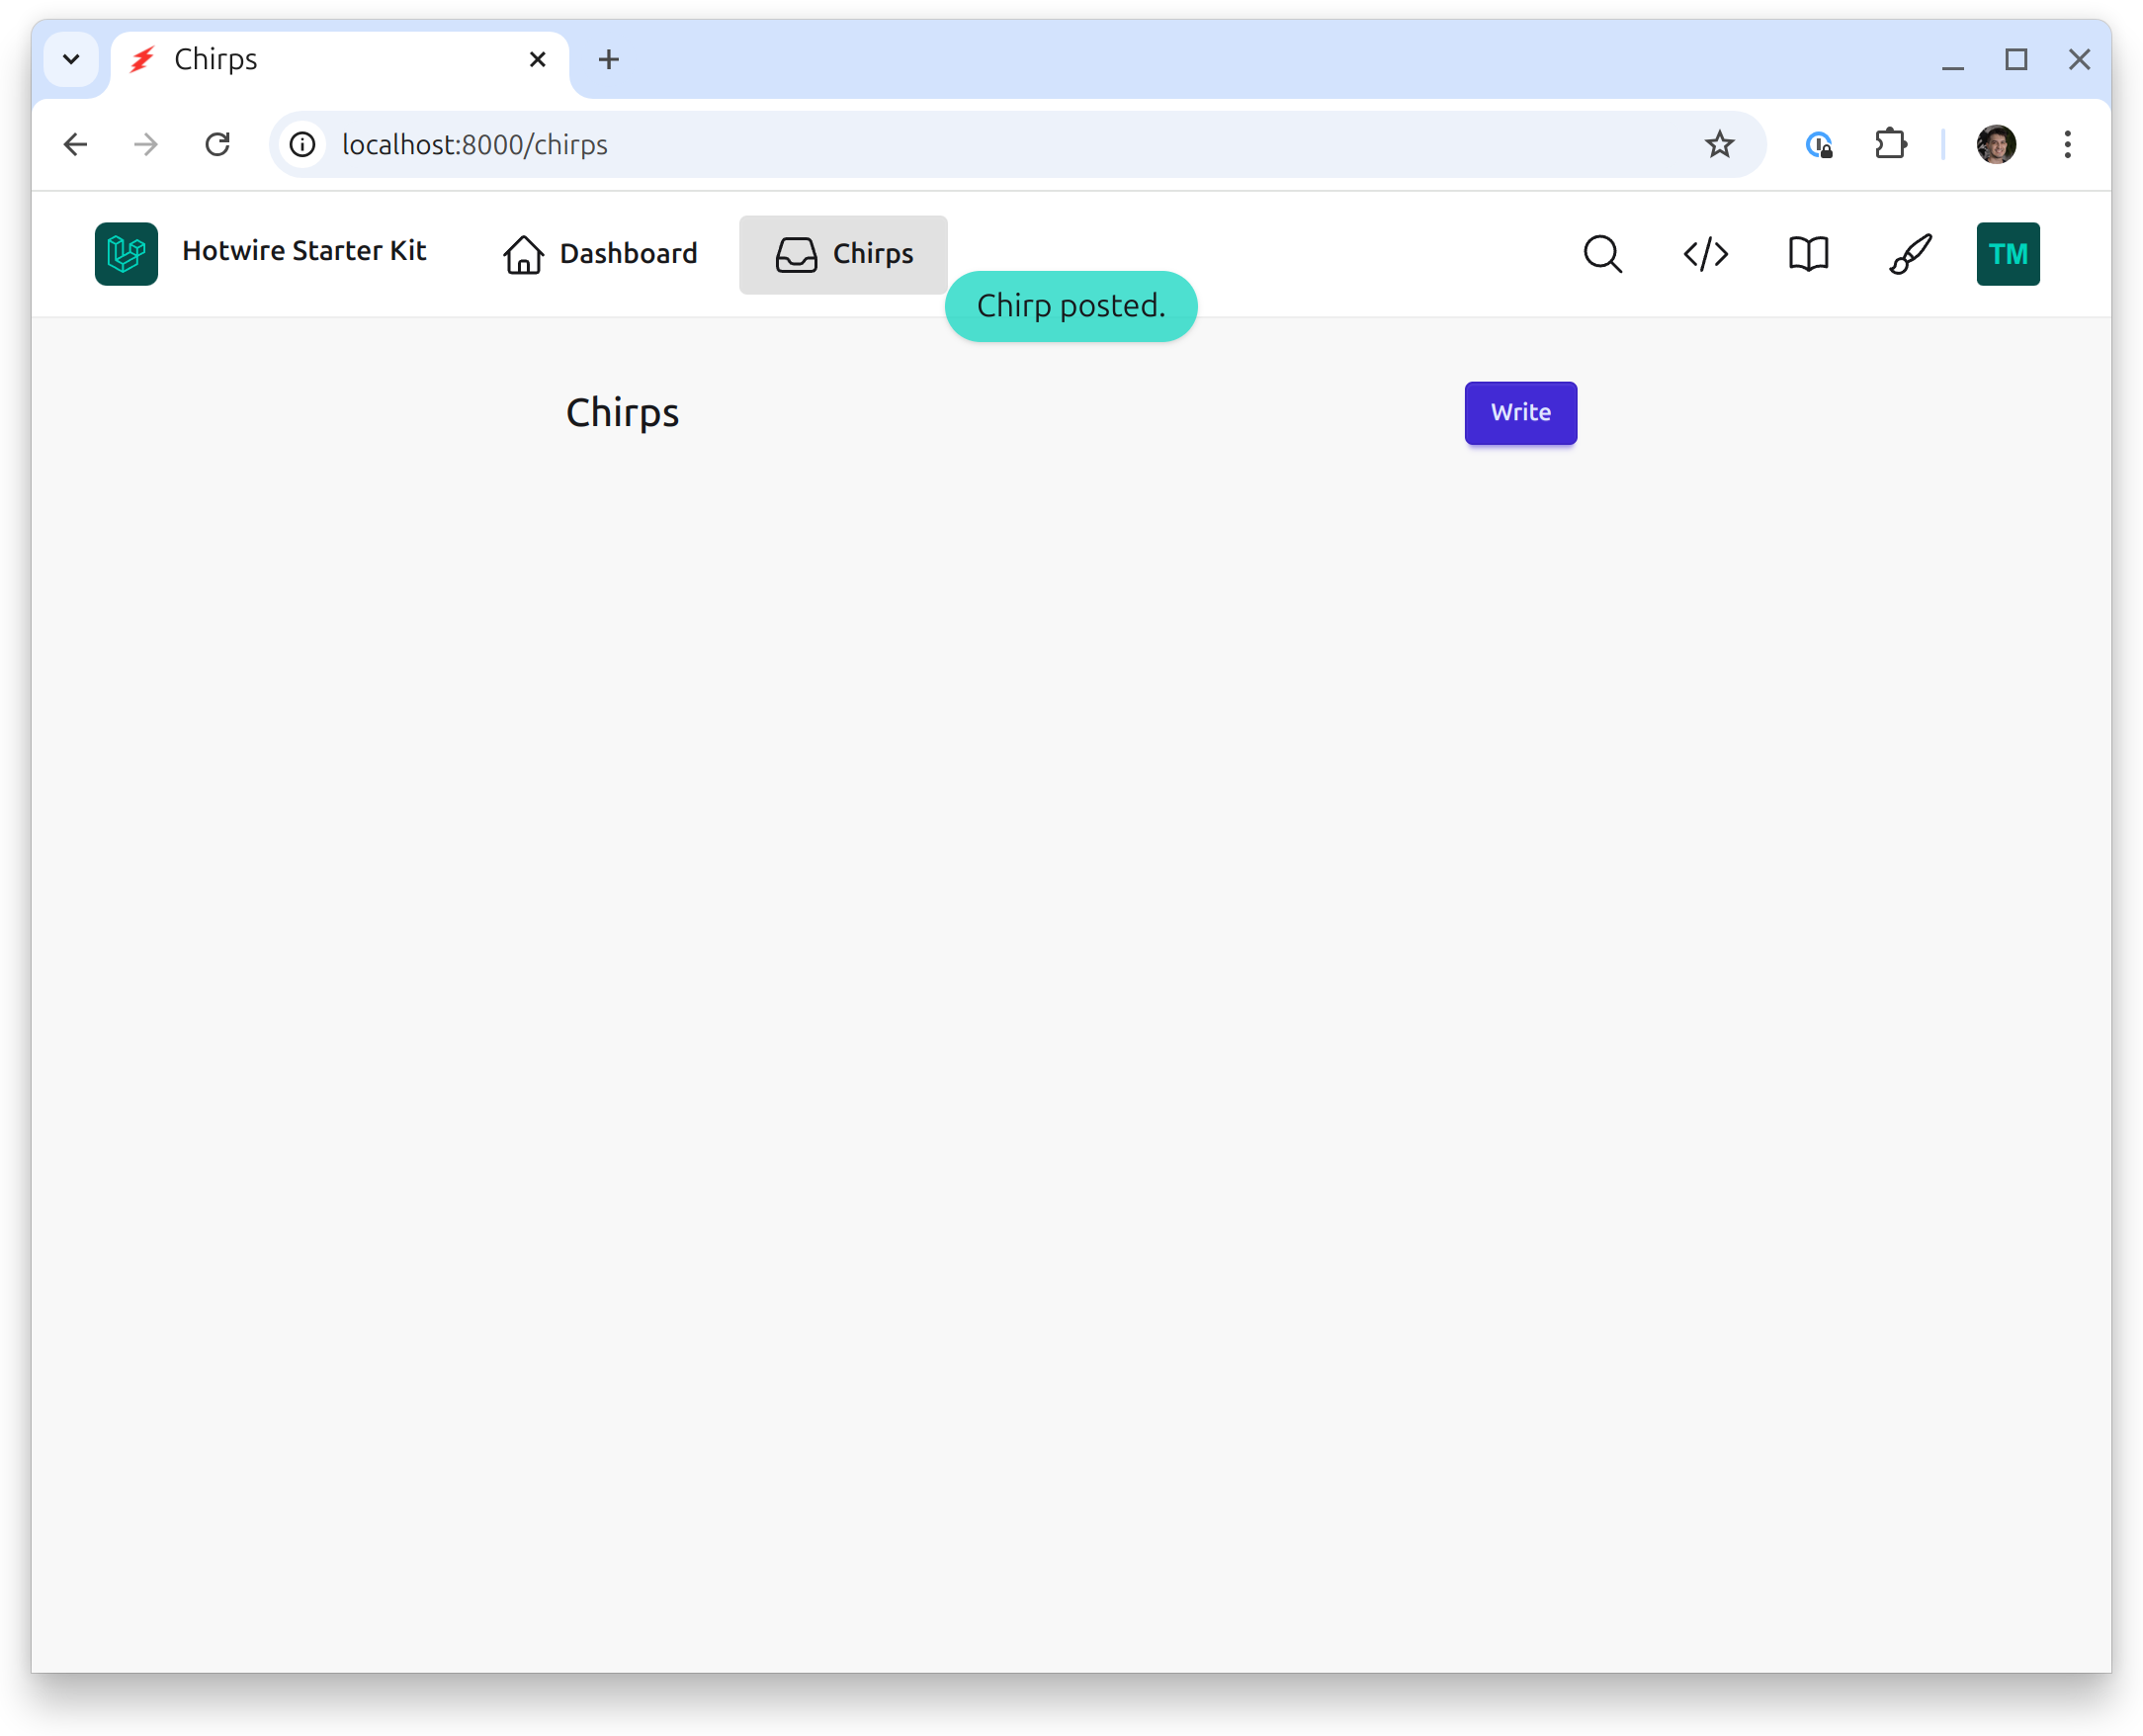Bookmark page with star icon
The width and height of the screenshot is (2143, 1736).
(1719, 145)
